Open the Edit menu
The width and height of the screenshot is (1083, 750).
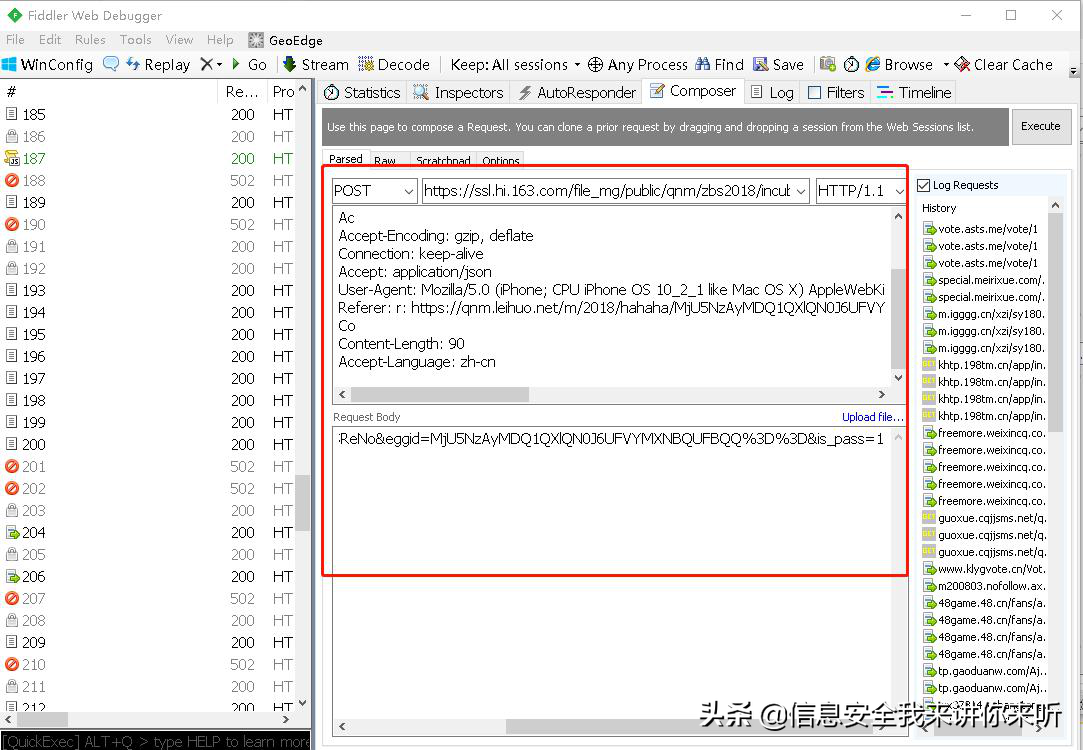point(50,39)
